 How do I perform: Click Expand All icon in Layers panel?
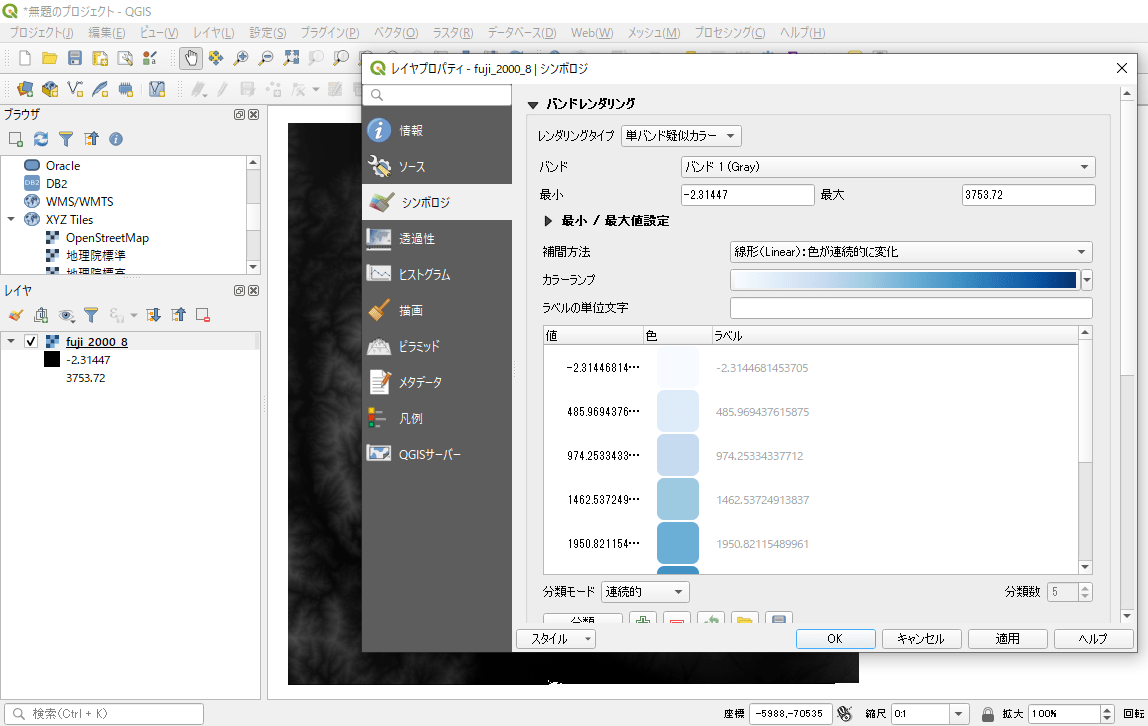point(153,315)
